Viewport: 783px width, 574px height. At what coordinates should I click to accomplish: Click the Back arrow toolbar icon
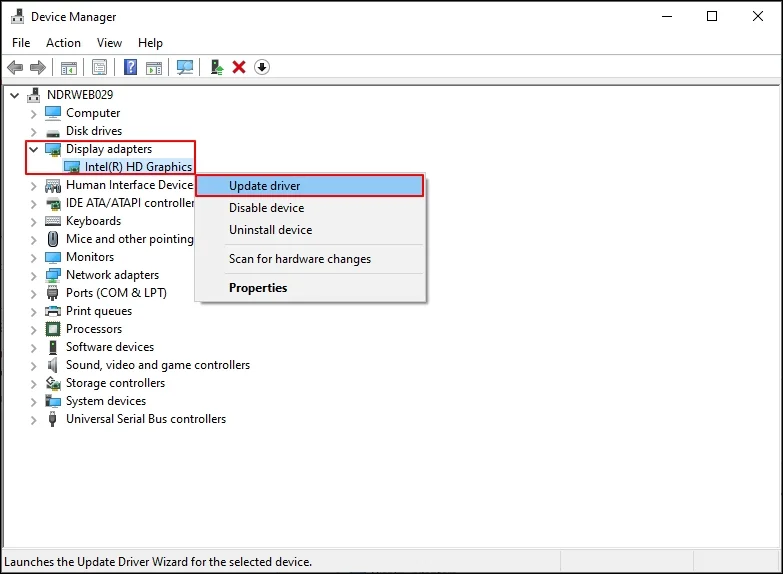click(15, 67)
